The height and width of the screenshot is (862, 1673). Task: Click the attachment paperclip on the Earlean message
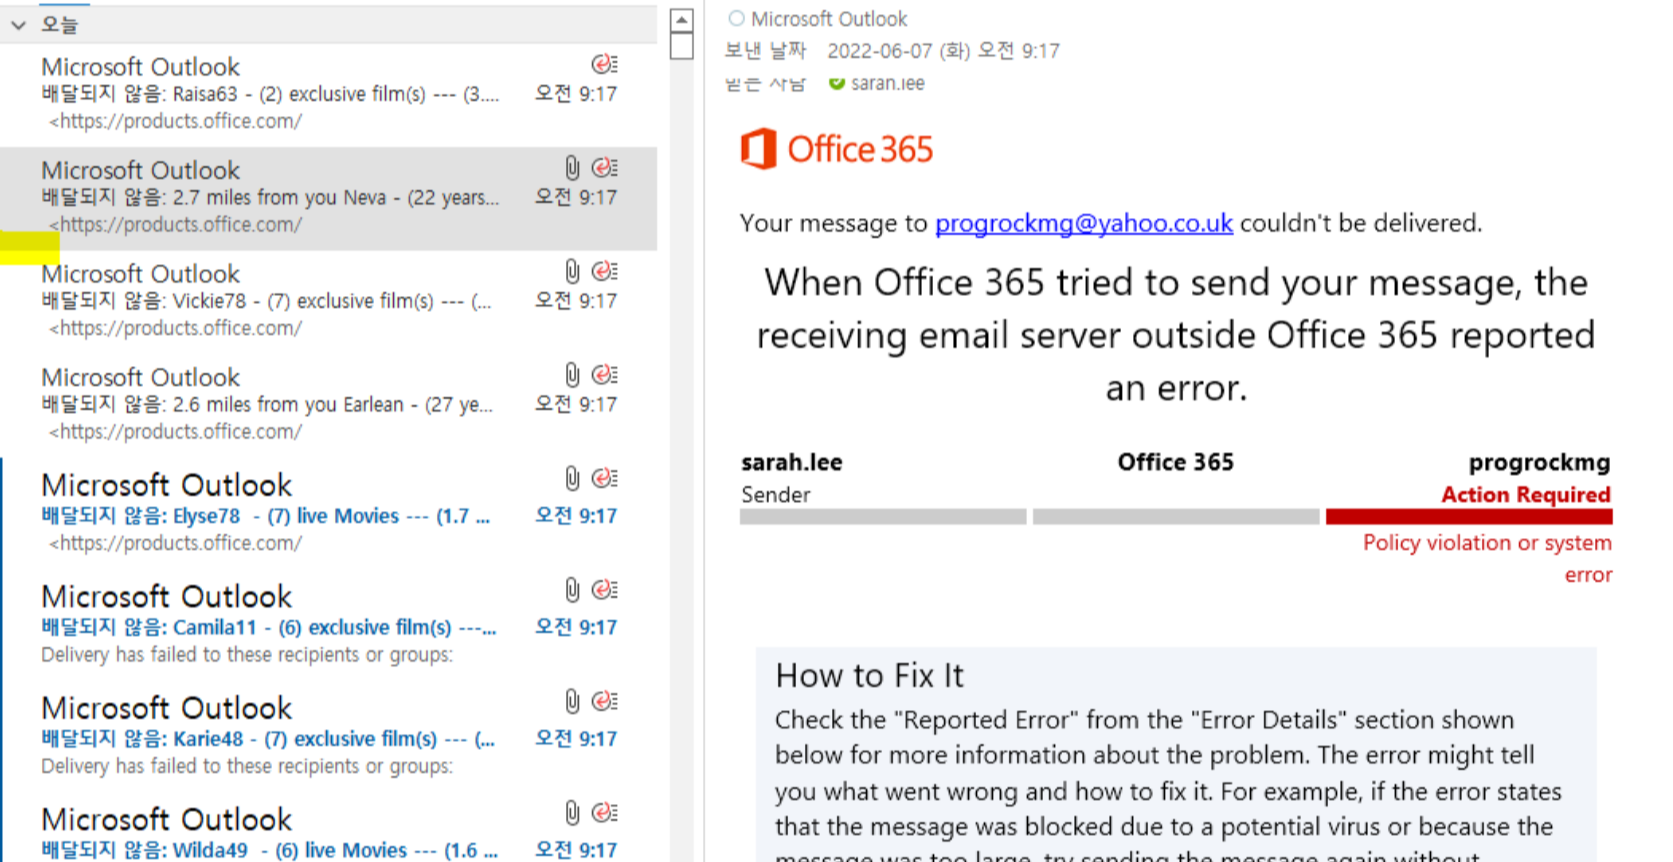[572, 374]
